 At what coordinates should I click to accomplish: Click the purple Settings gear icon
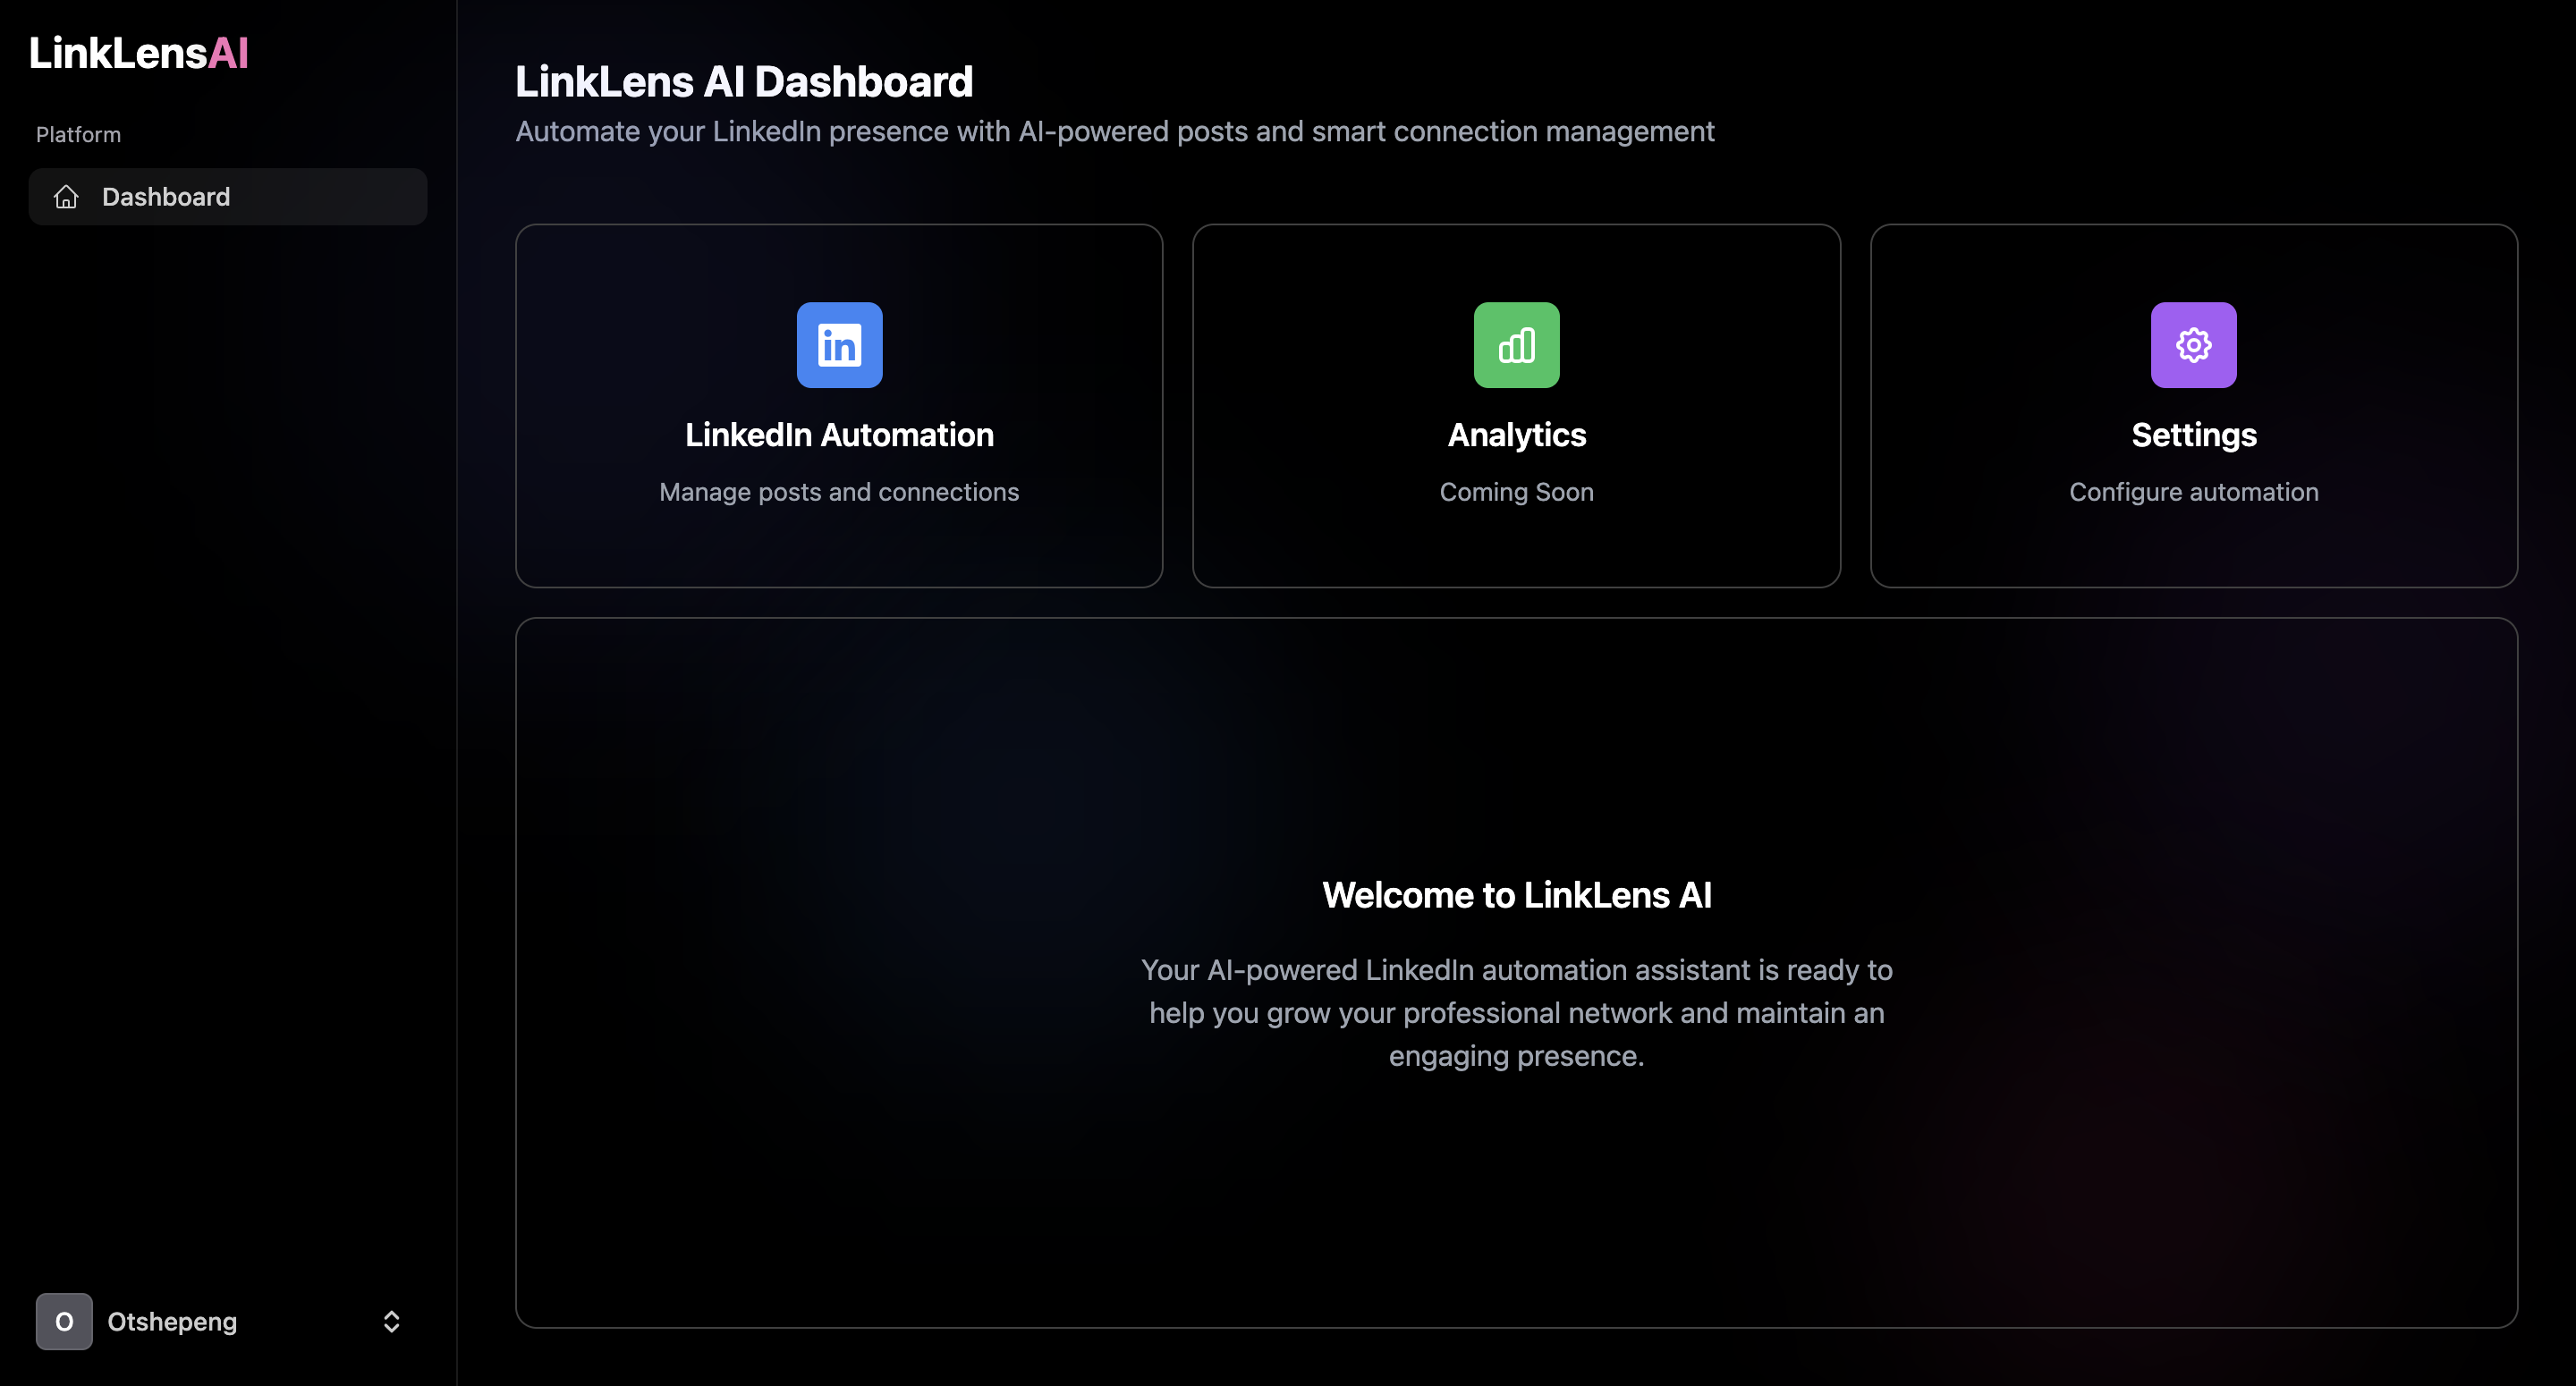click(x=2193, y=345)
